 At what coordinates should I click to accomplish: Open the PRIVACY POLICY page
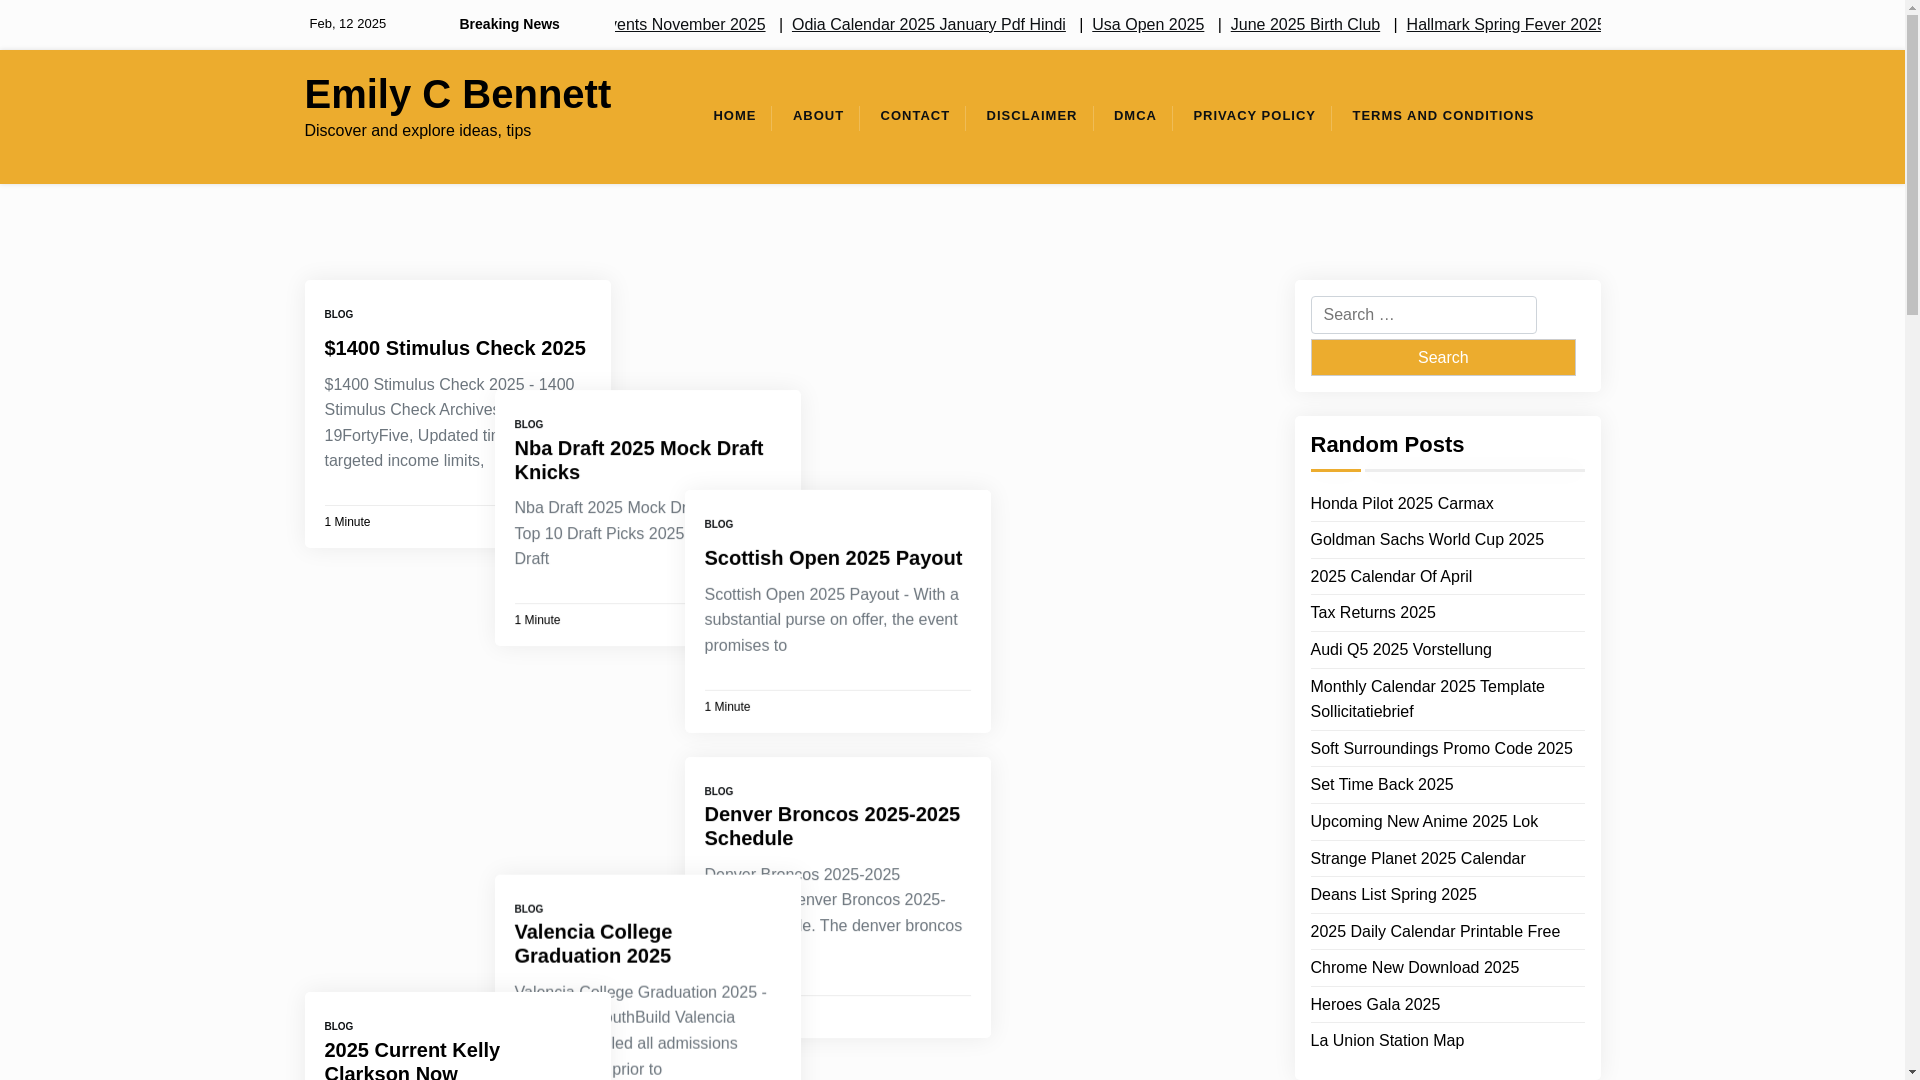click(x=1254, y=116)
